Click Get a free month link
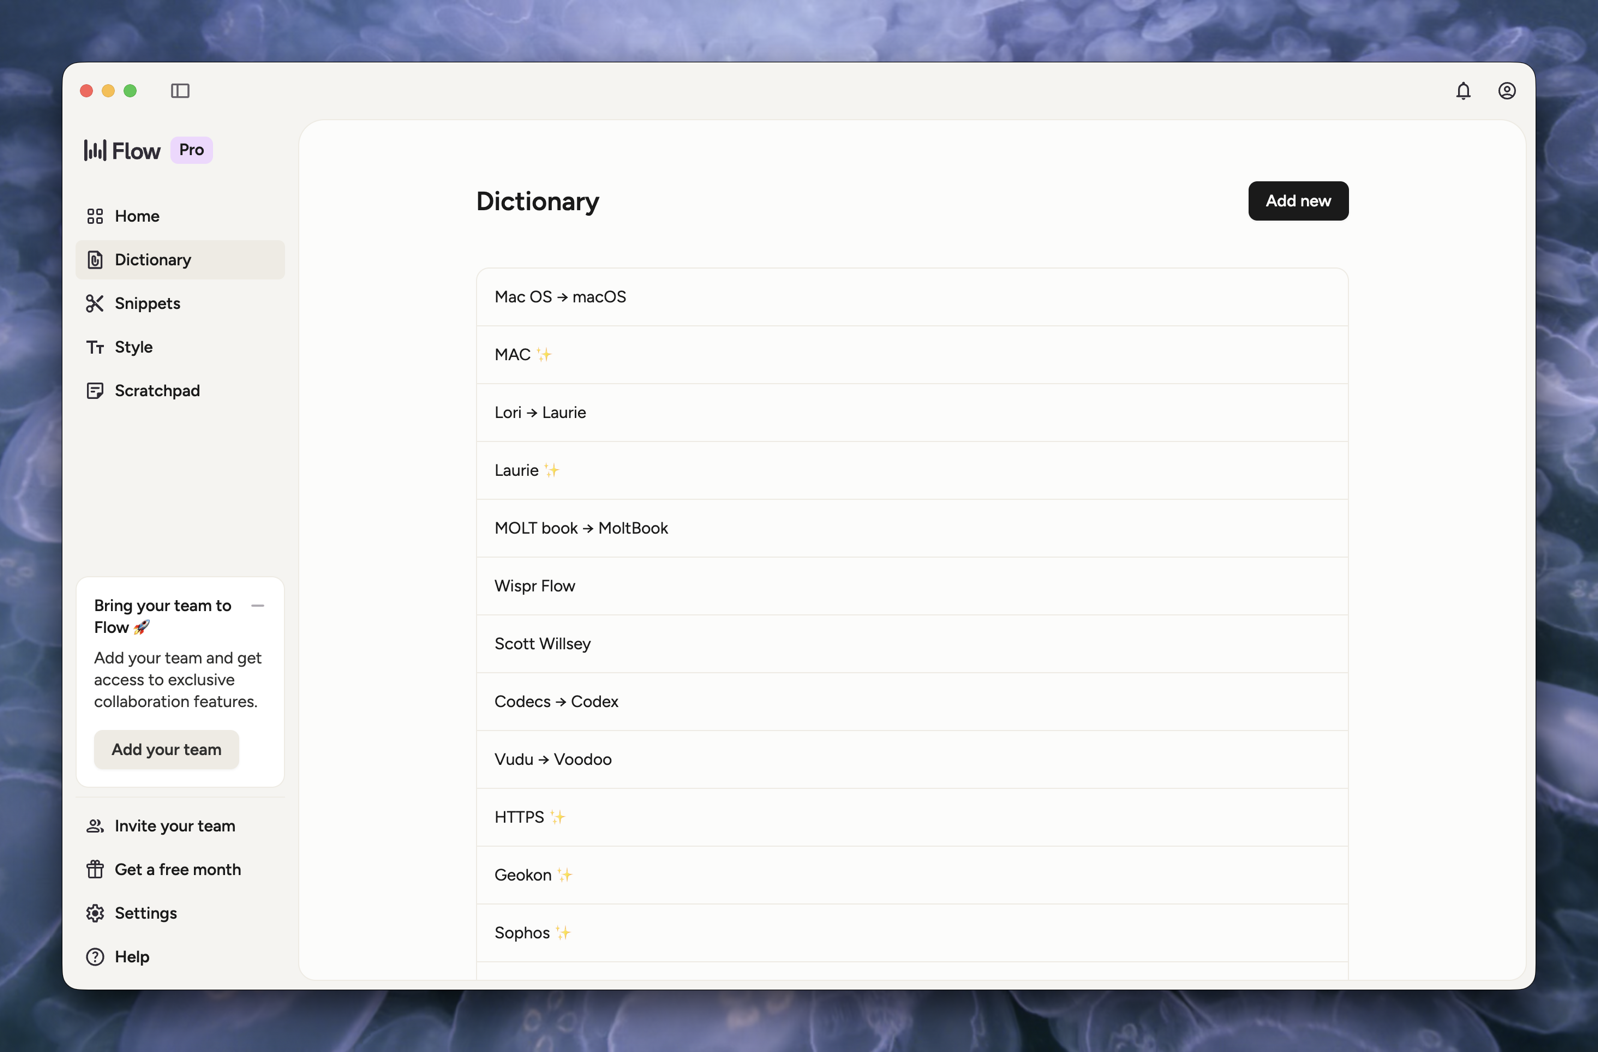The width and height of the screenshot is (1598, 1052). point(180,870)
